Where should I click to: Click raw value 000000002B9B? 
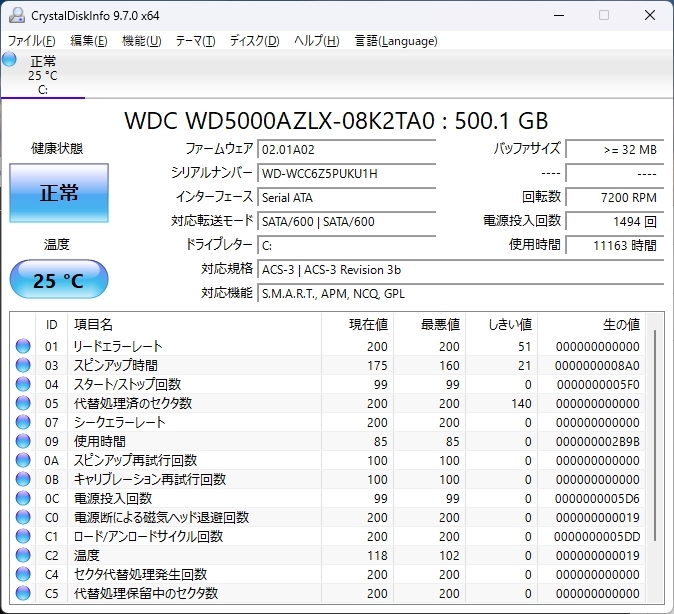[597, 442]
